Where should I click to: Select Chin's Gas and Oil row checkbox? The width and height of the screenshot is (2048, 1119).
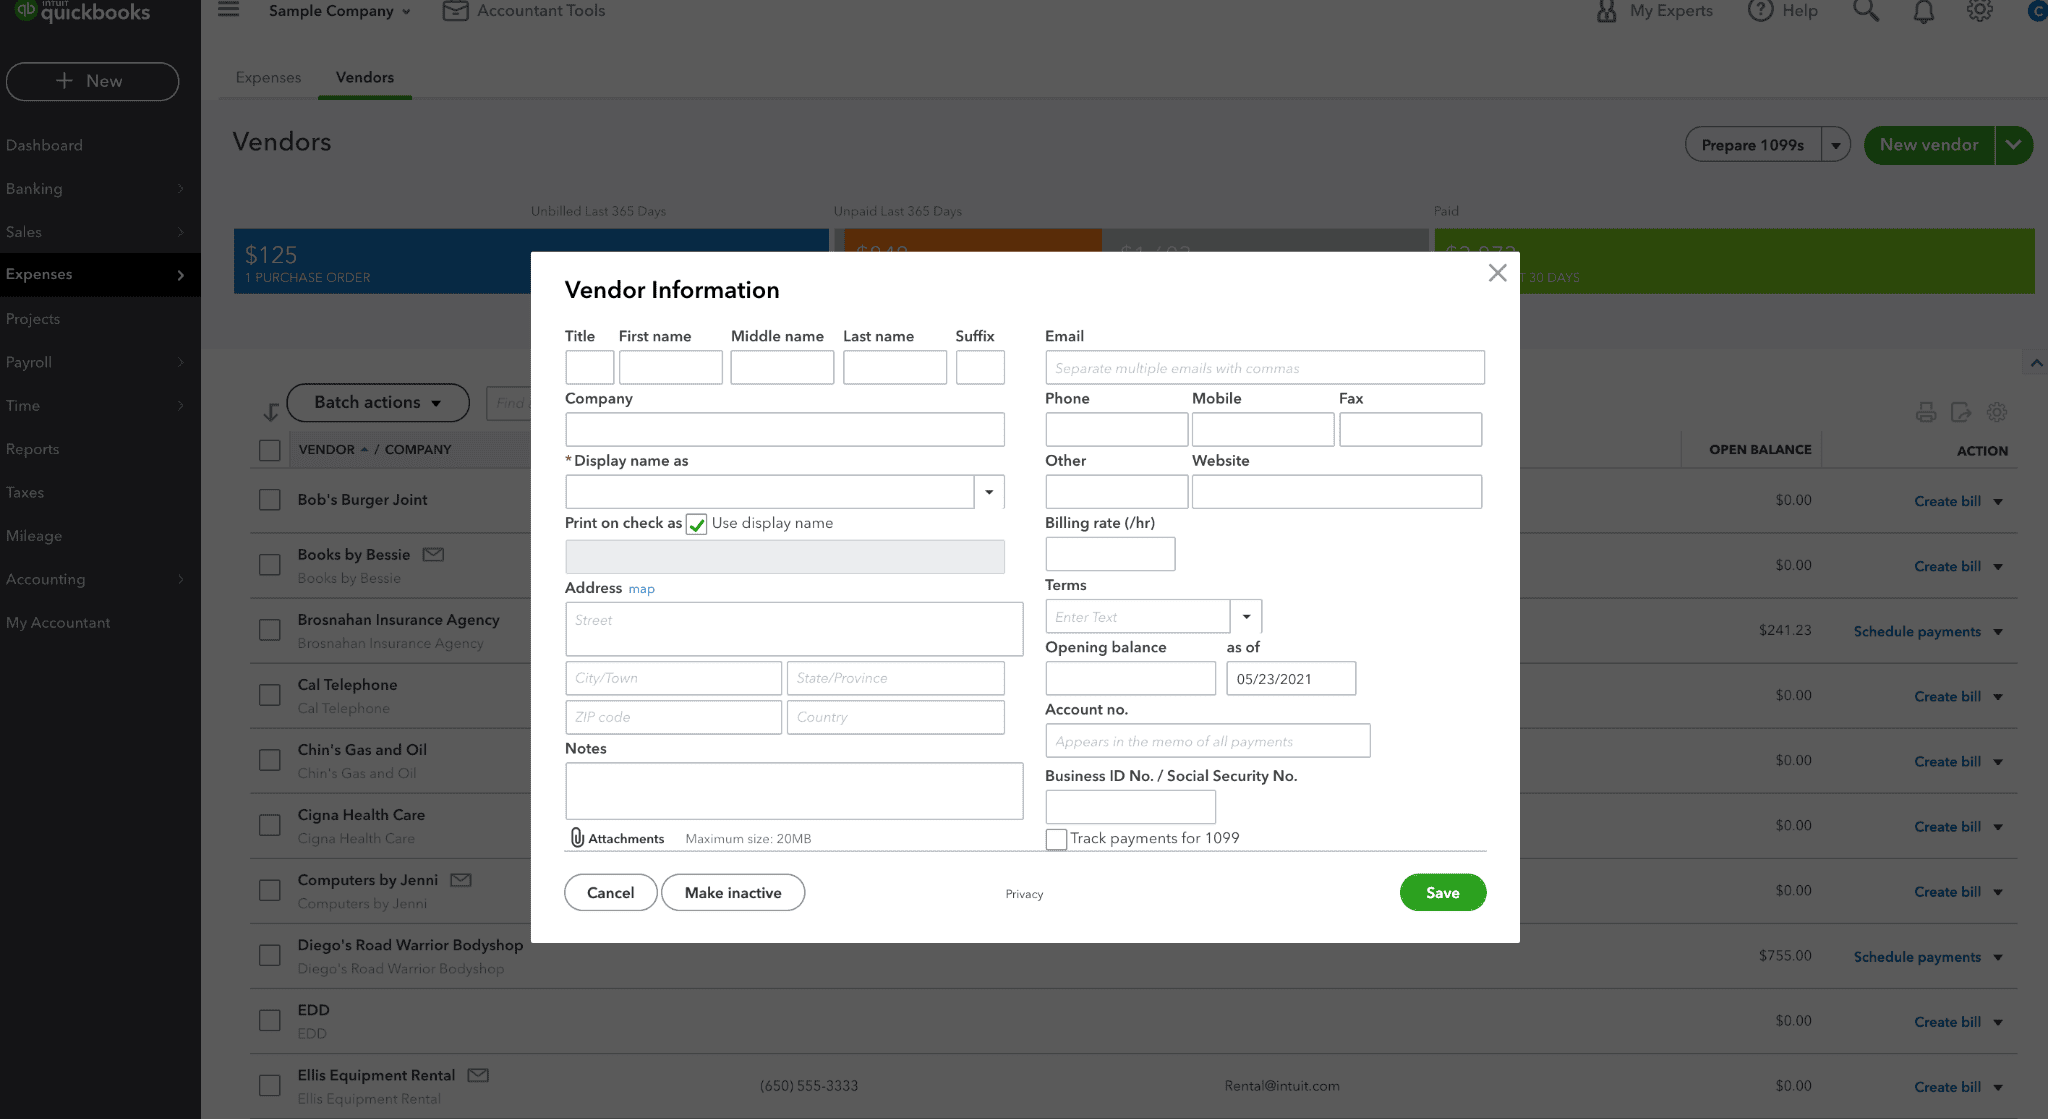(270, 760)
